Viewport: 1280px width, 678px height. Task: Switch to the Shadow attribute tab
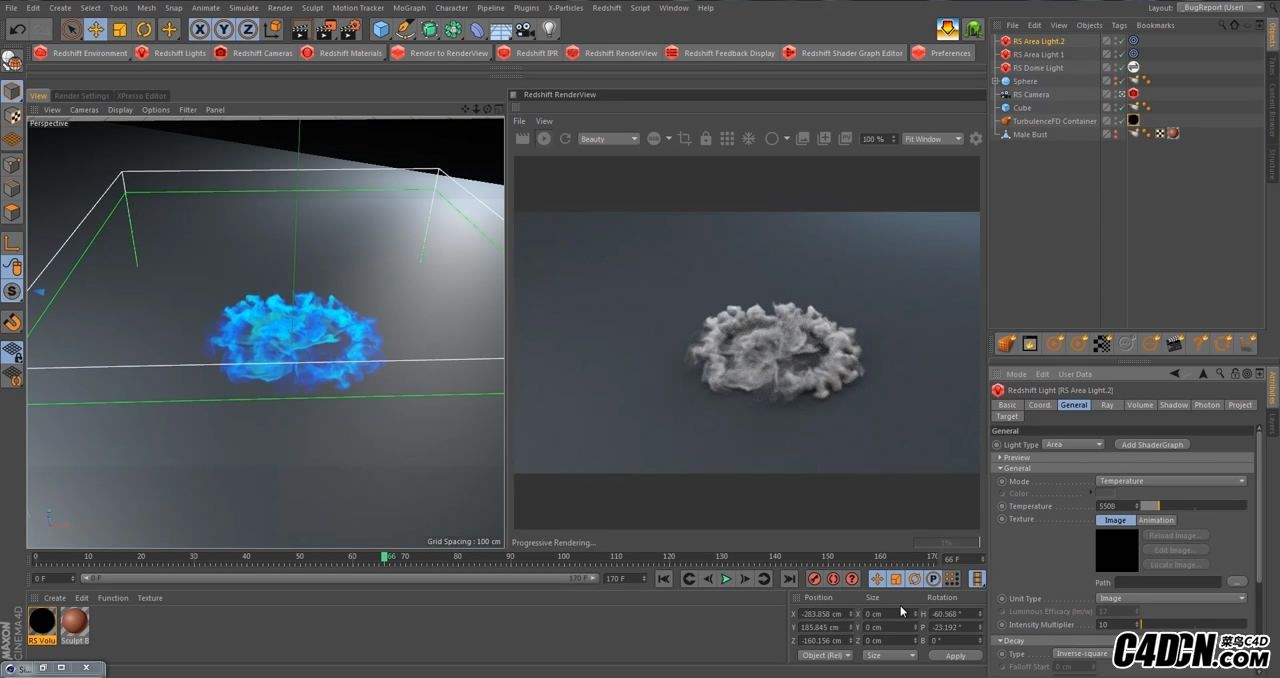click(x=1174, y=405)
